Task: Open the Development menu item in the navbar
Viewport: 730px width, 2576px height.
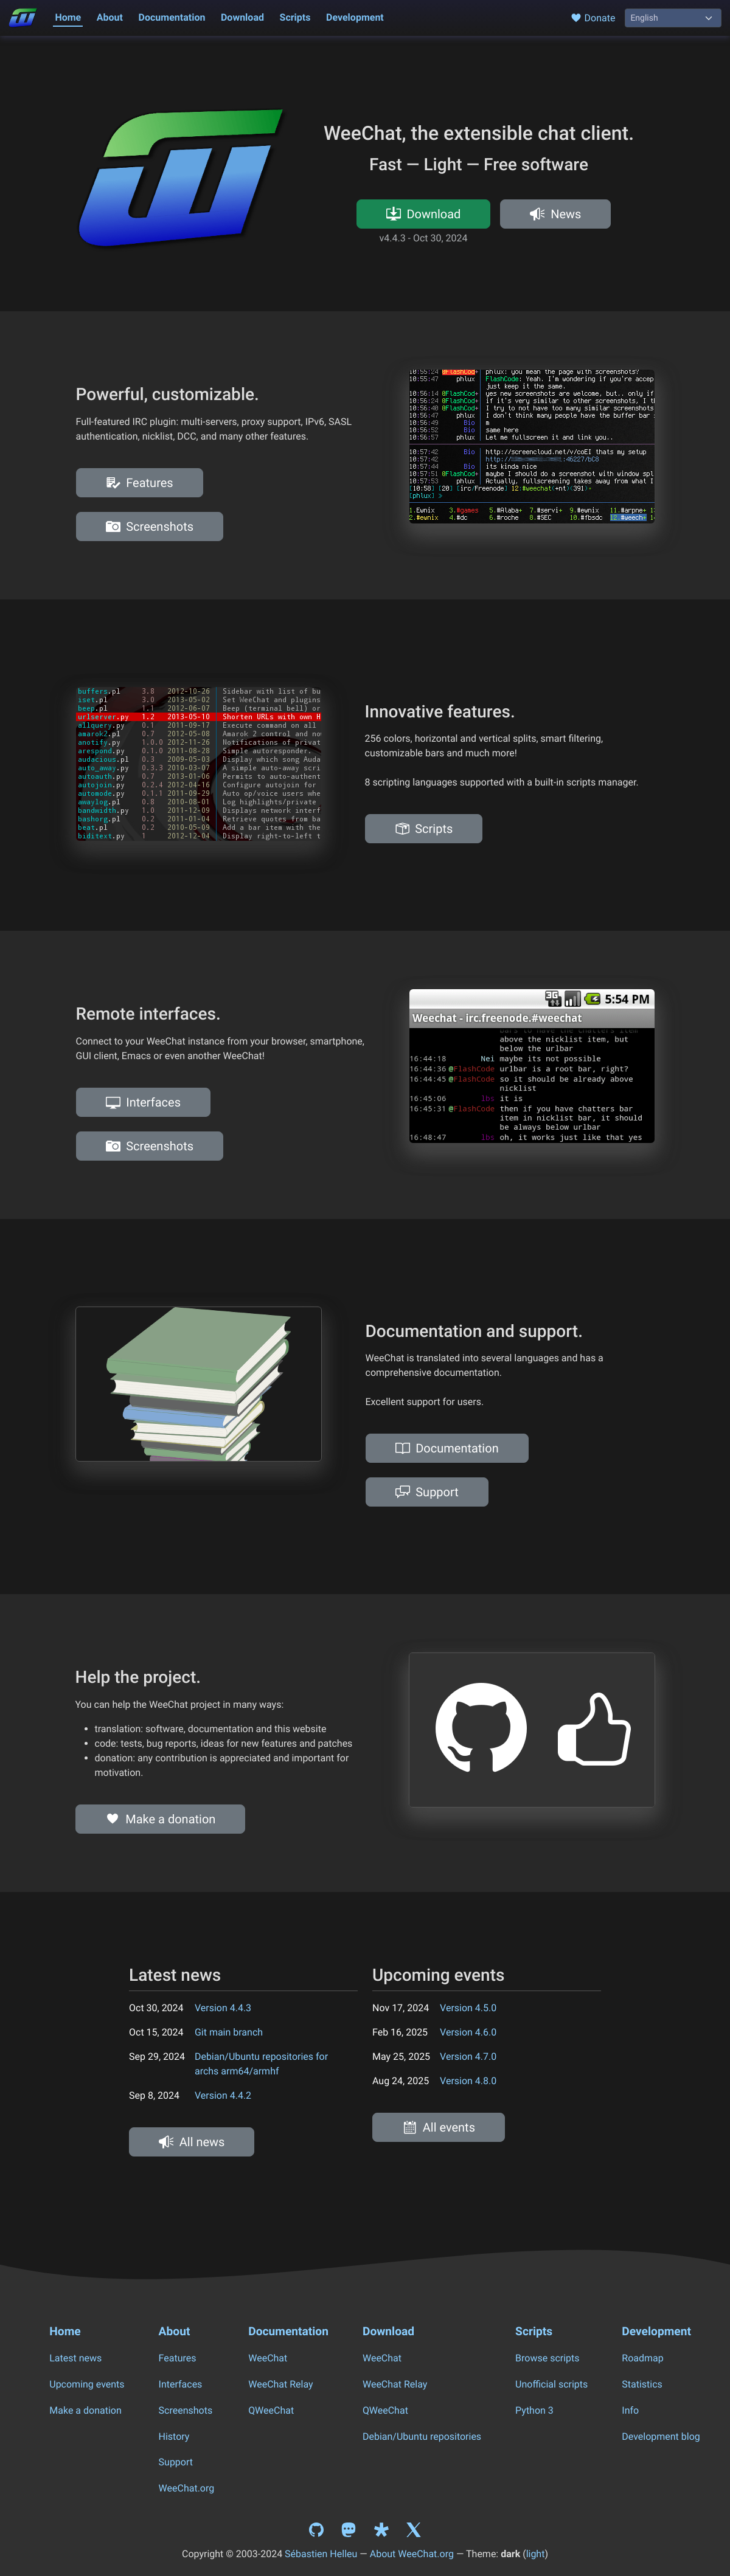Action: 355,17
